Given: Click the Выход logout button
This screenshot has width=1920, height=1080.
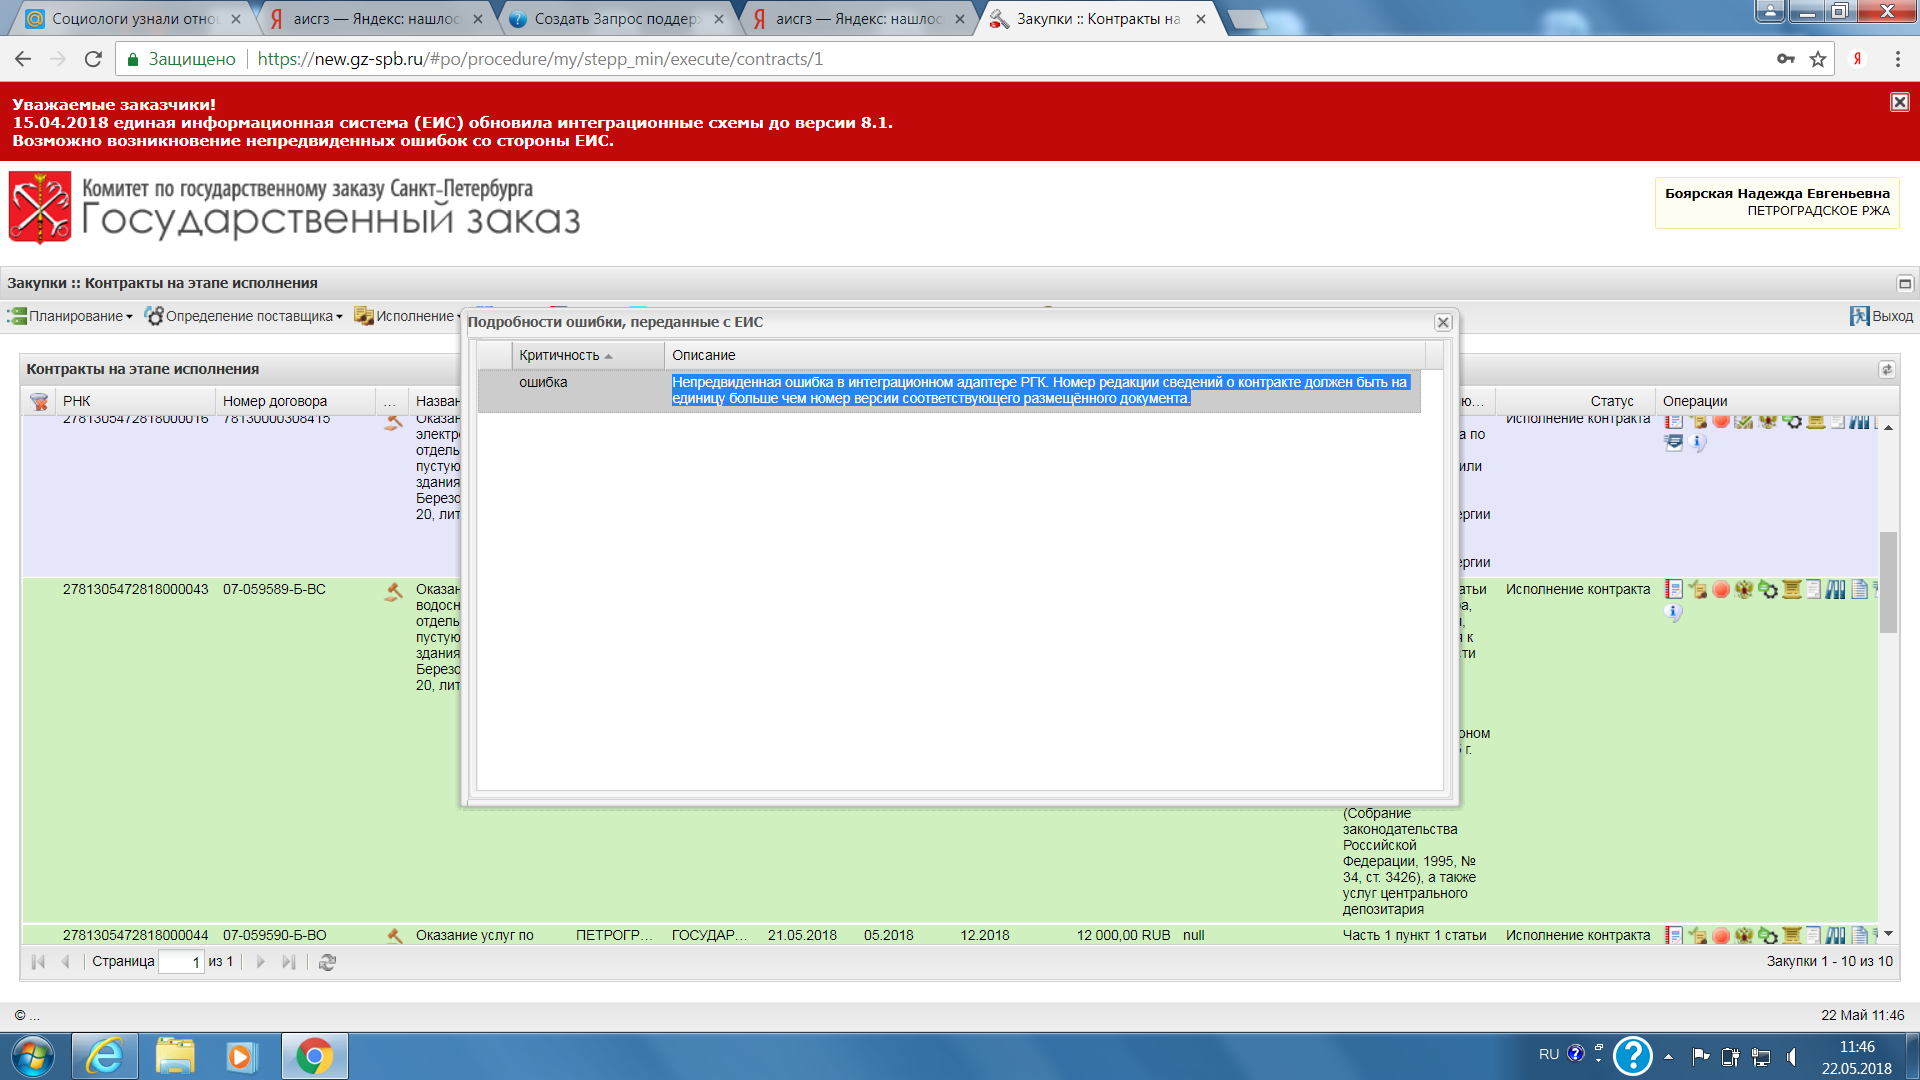Looking at the screenshot, I should pyautogui.click(x=1881, y=316).
